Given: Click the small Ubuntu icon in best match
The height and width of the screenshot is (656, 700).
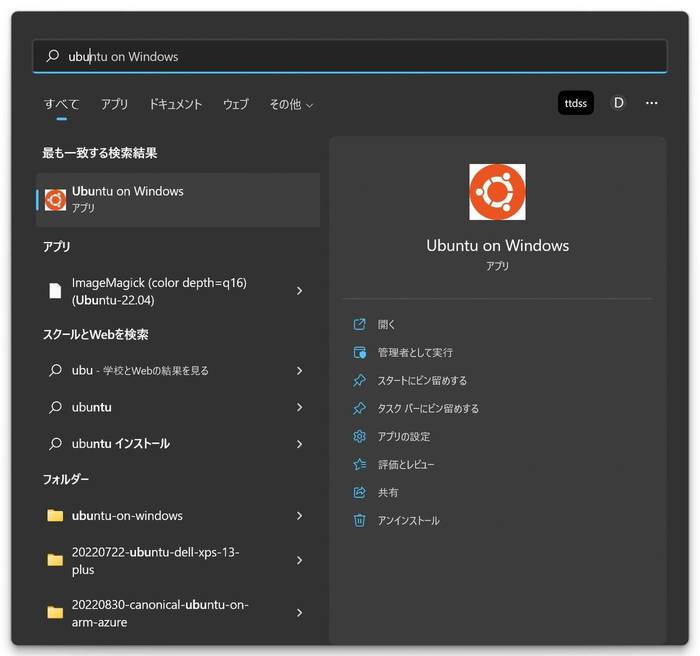Looking at the screenshot, I should [55, 200].
